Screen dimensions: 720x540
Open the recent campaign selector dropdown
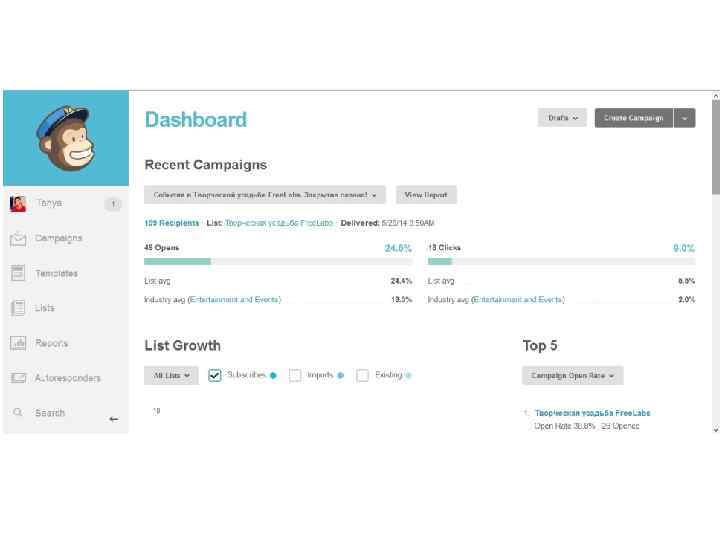[x=264, y=195]
